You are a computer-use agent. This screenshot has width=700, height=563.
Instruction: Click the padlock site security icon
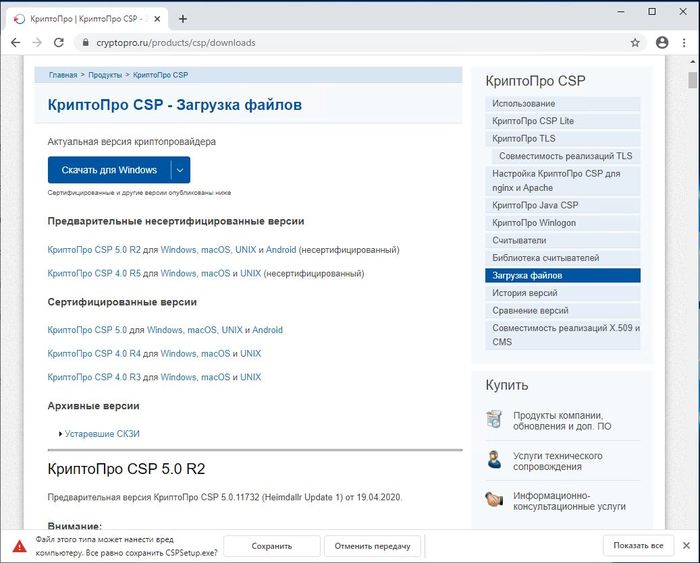[x=85, y=42]
